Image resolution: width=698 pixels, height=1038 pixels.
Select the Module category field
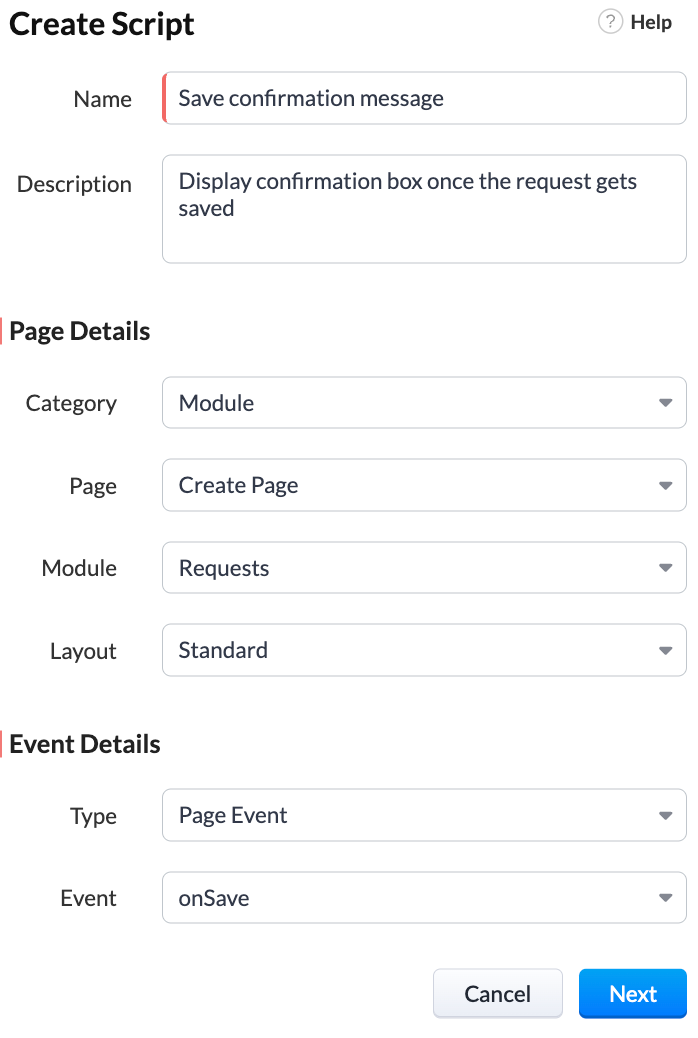[x=400, y=402]
